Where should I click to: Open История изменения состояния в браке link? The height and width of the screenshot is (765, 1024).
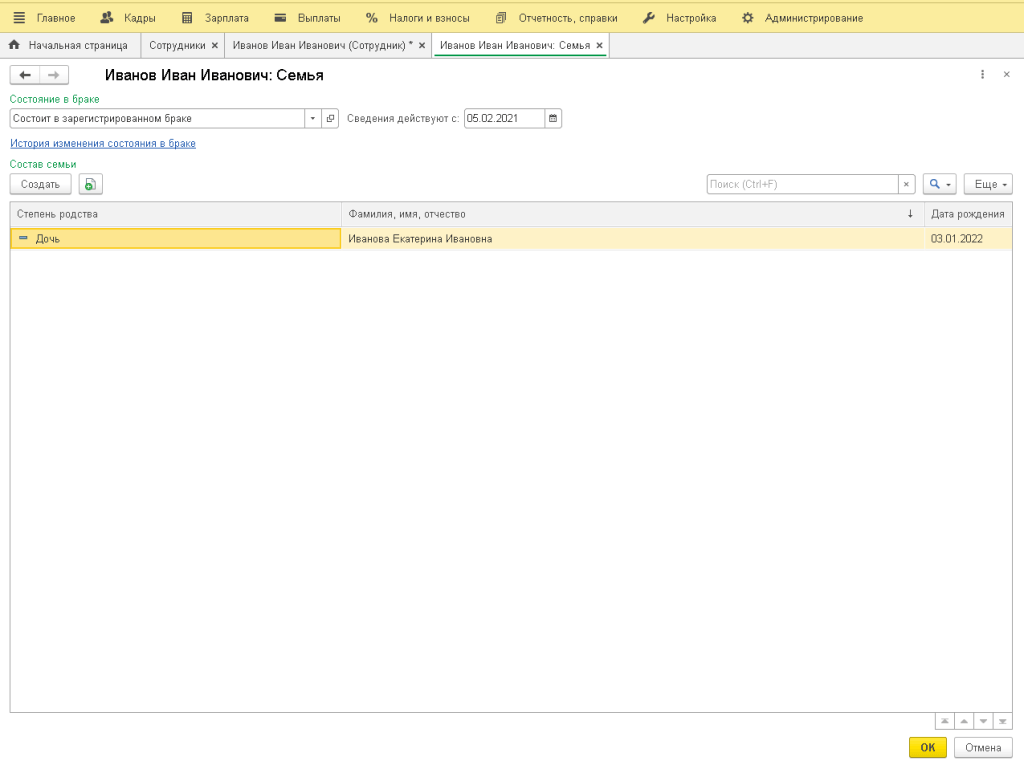(102, 144)
